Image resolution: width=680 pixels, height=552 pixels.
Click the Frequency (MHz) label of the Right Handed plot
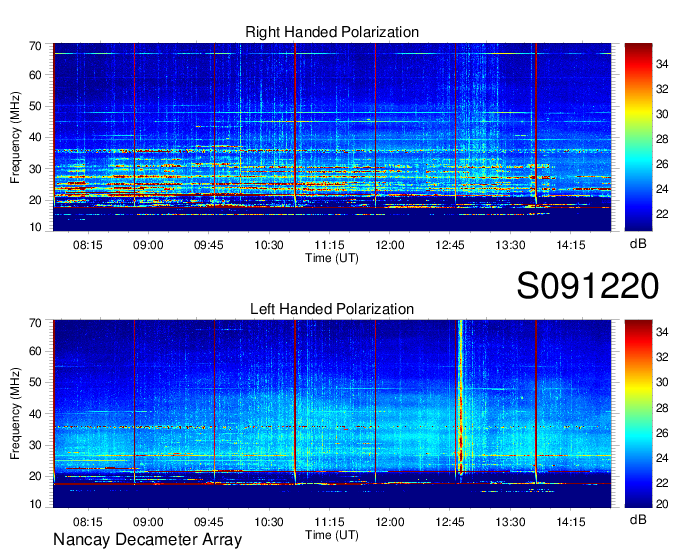(x=15, y=137)
